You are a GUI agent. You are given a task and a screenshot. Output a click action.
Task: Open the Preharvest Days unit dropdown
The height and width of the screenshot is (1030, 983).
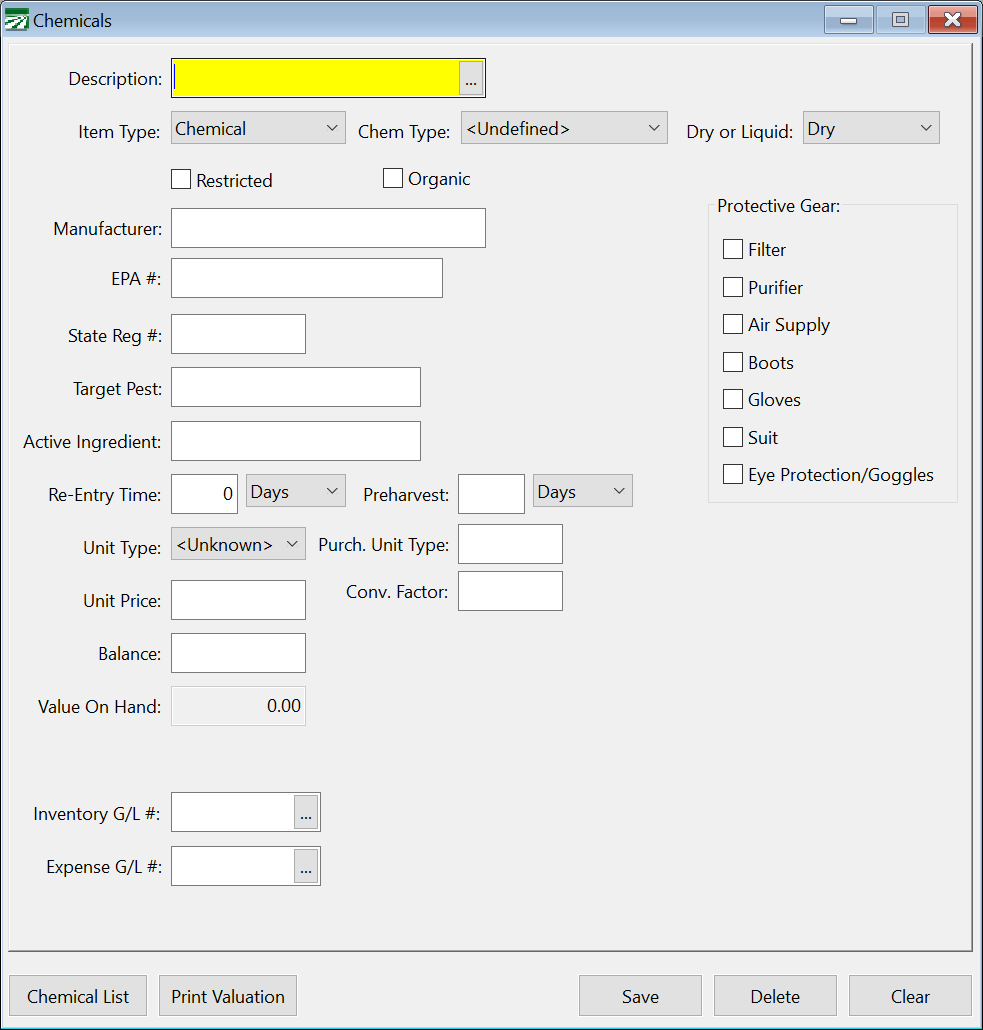point(582,492)
